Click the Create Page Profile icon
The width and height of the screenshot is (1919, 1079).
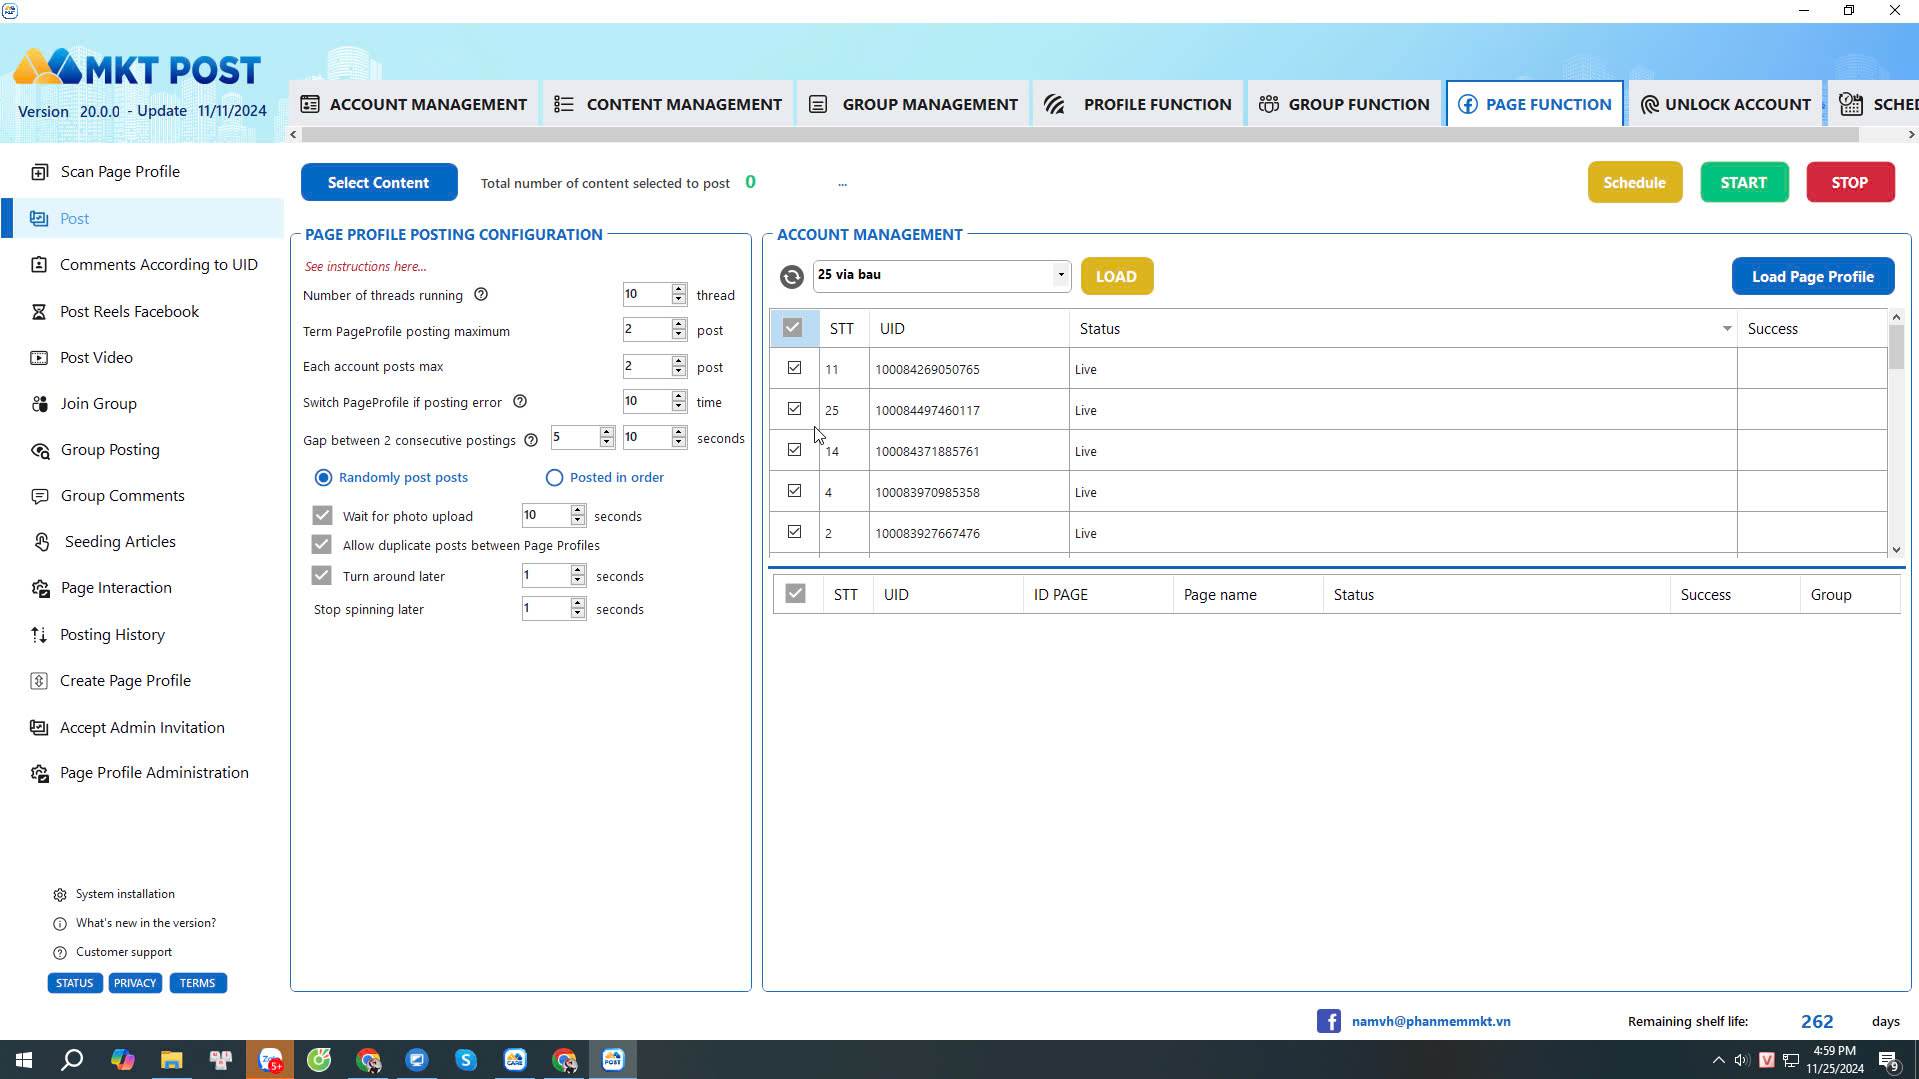click(x=39, y=681)
